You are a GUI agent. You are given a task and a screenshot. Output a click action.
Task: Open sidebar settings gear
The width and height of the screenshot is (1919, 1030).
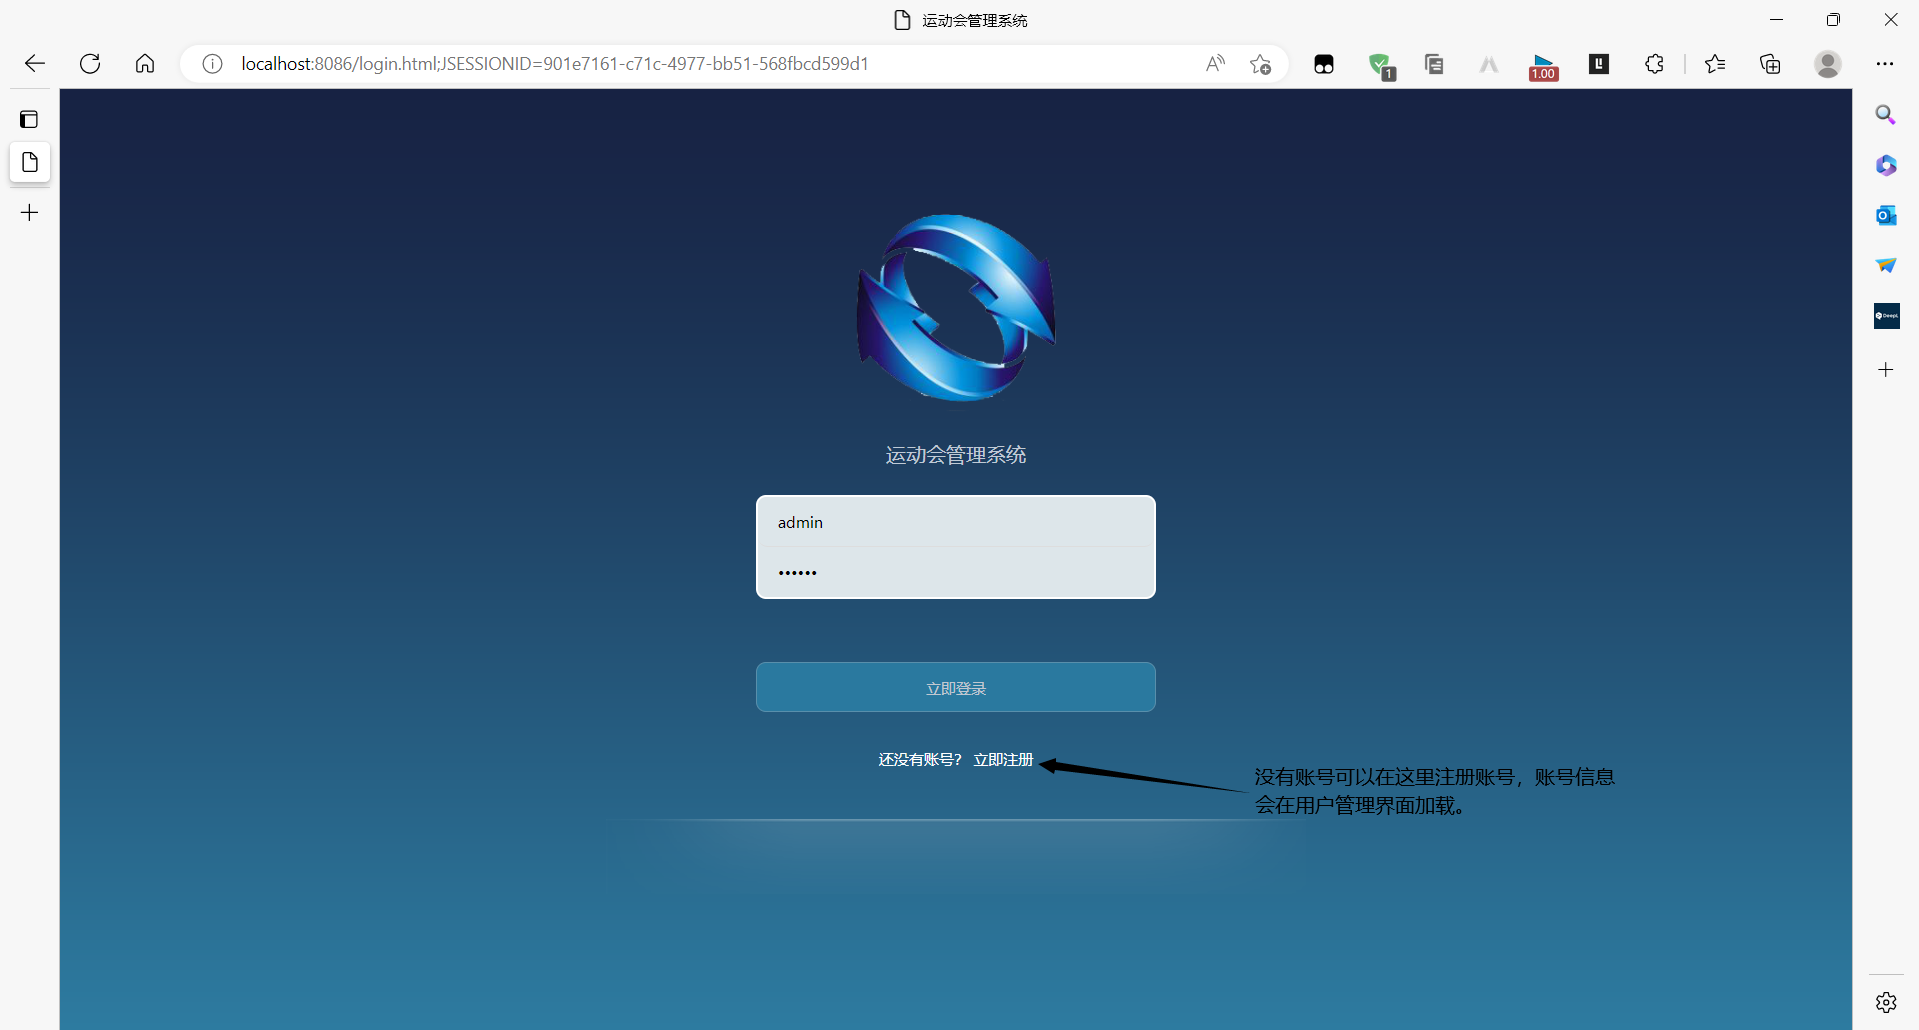pos(1885,1002)
